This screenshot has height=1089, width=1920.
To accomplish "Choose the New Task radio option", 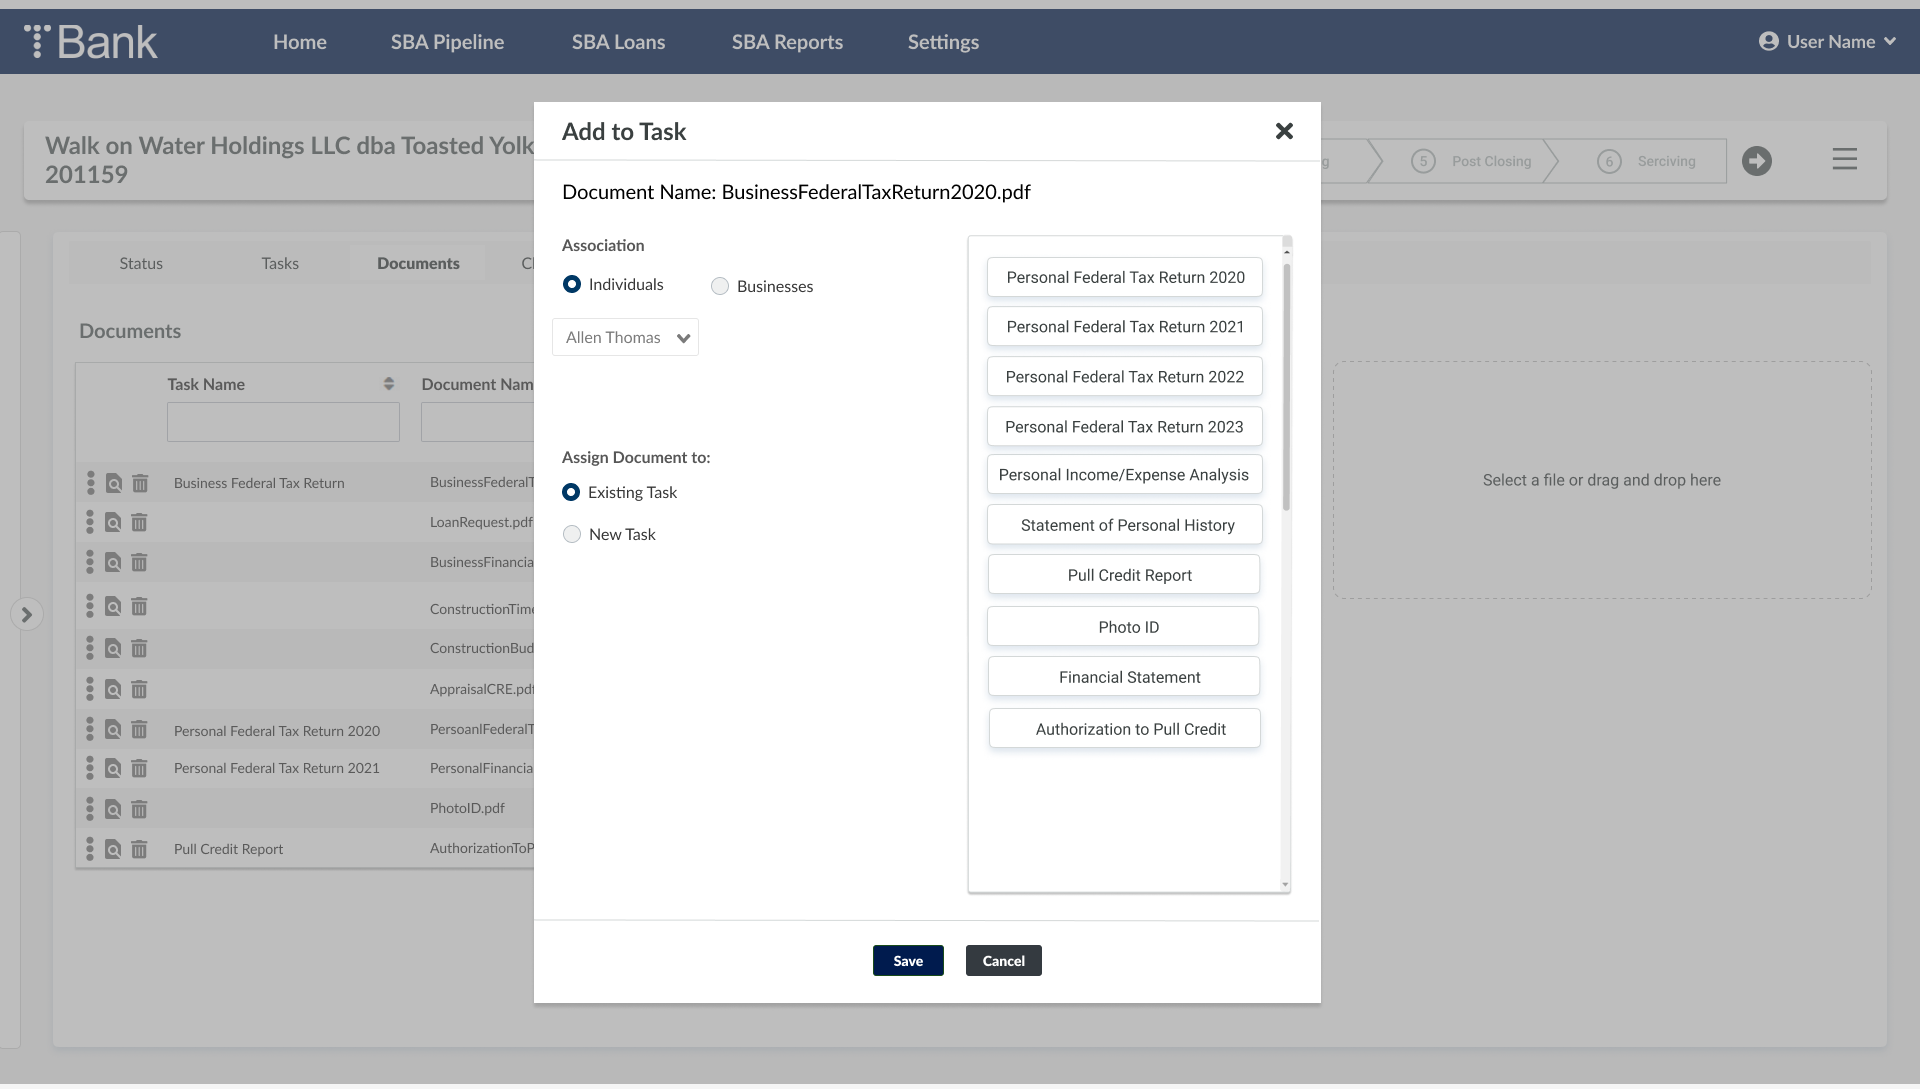I will click(x=572, y=535).
